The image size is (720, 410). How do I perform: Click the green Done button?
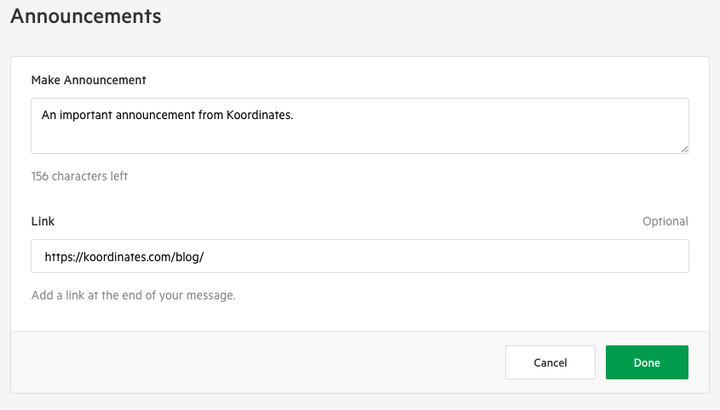click(x=646, y=362)
